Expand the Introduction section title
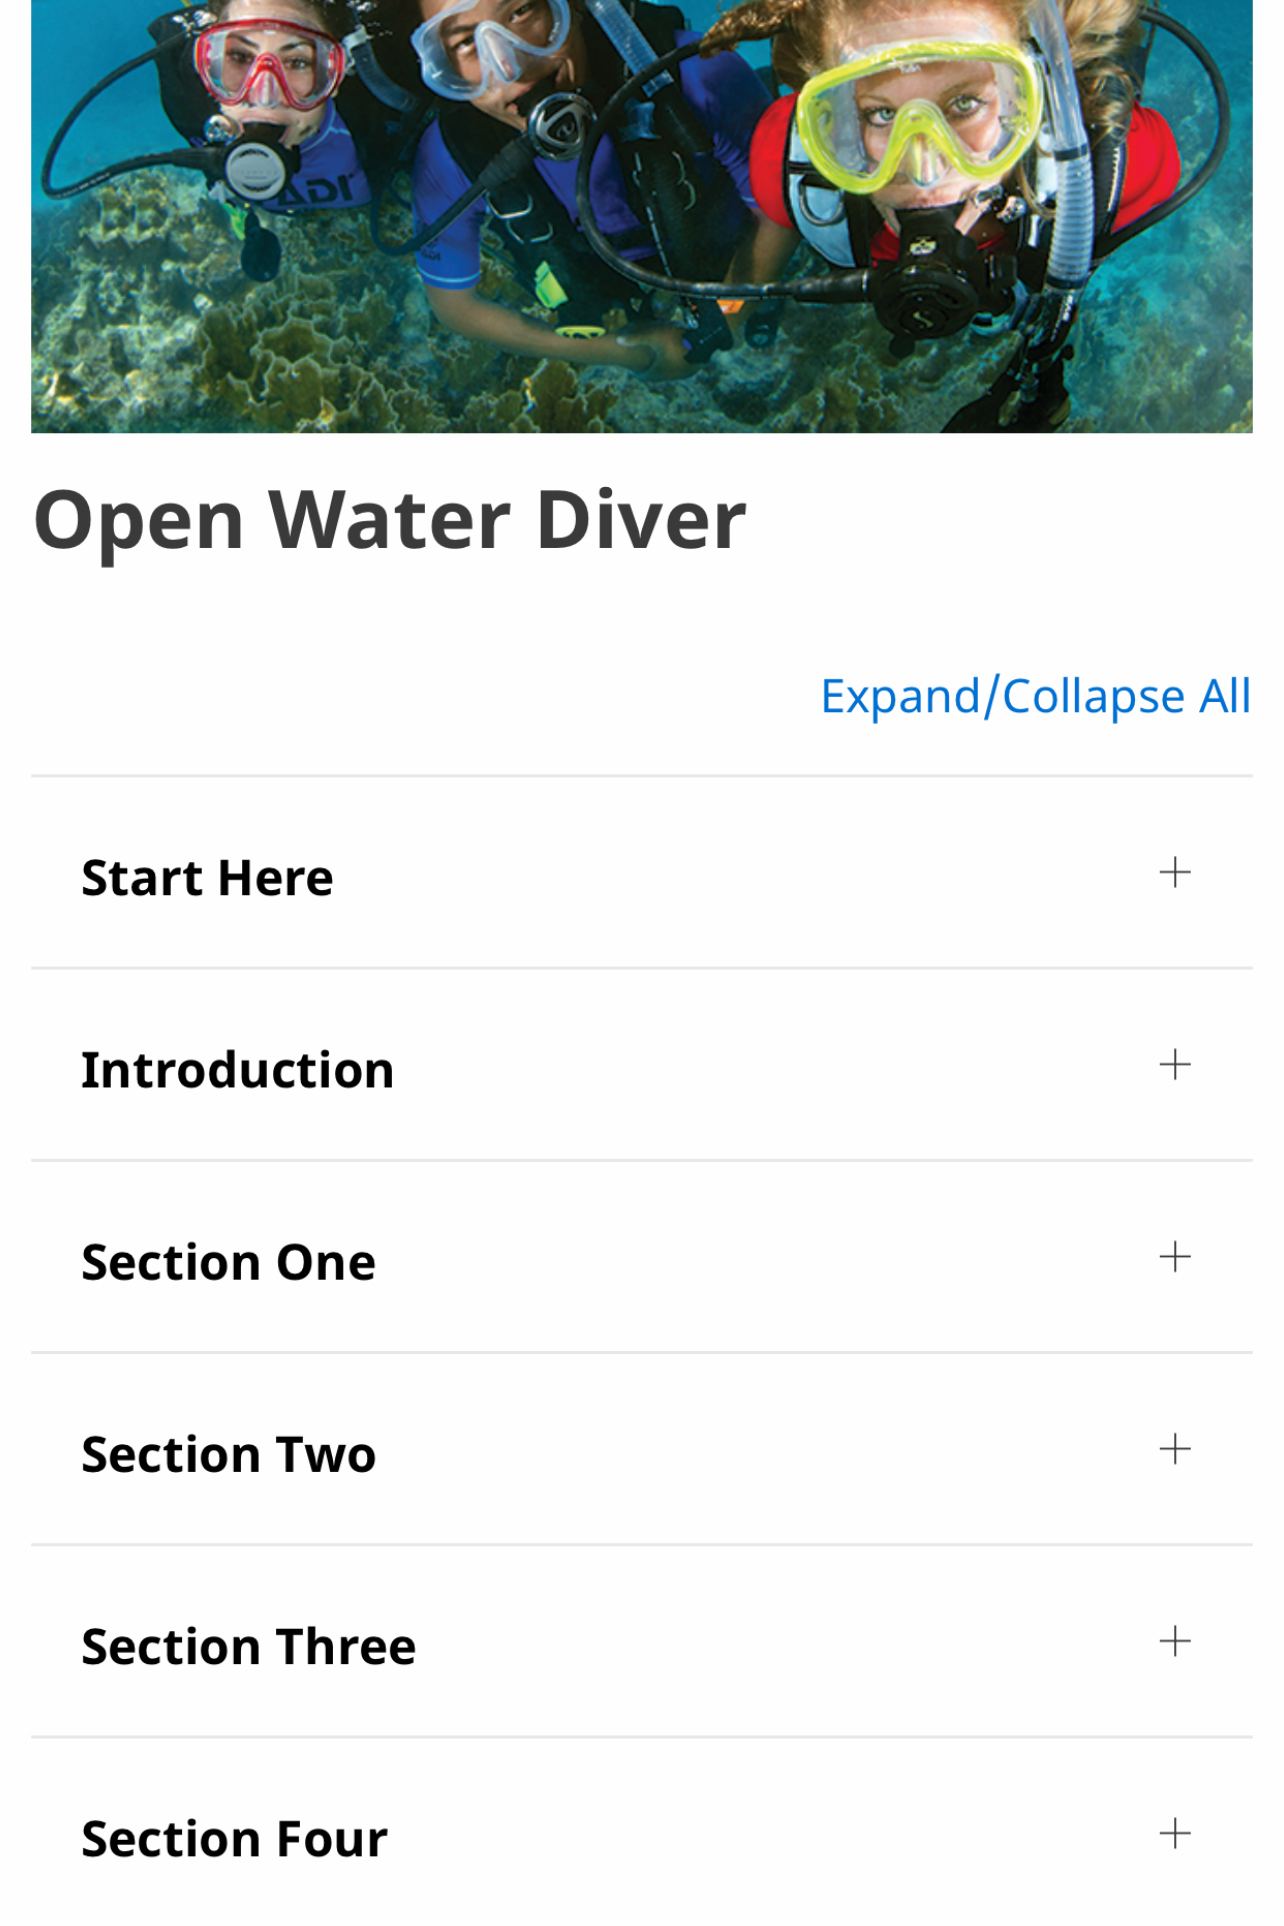 [238, 1070]
